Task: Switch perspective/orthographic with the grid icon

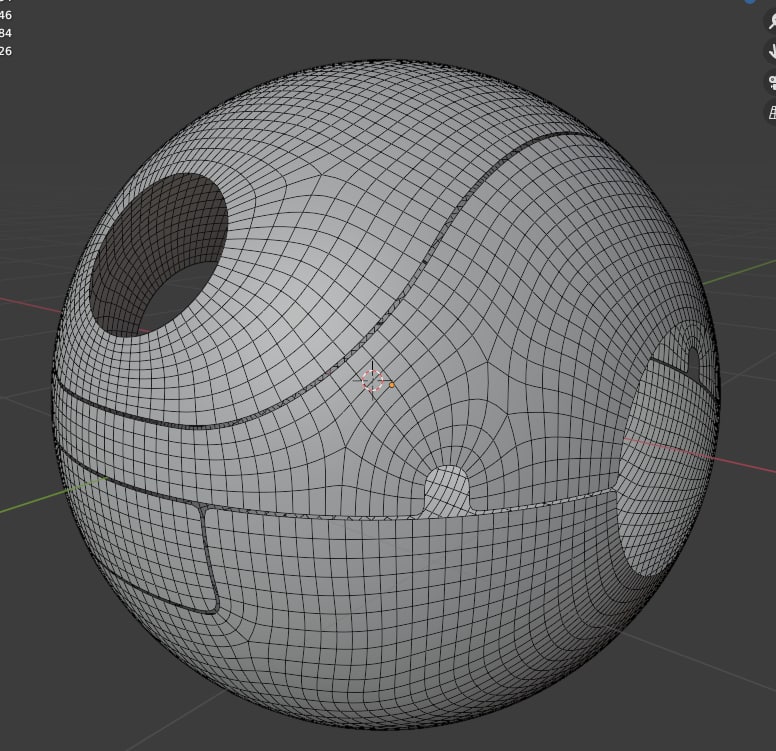Action: pyautogui.click(x=772, y=112)
